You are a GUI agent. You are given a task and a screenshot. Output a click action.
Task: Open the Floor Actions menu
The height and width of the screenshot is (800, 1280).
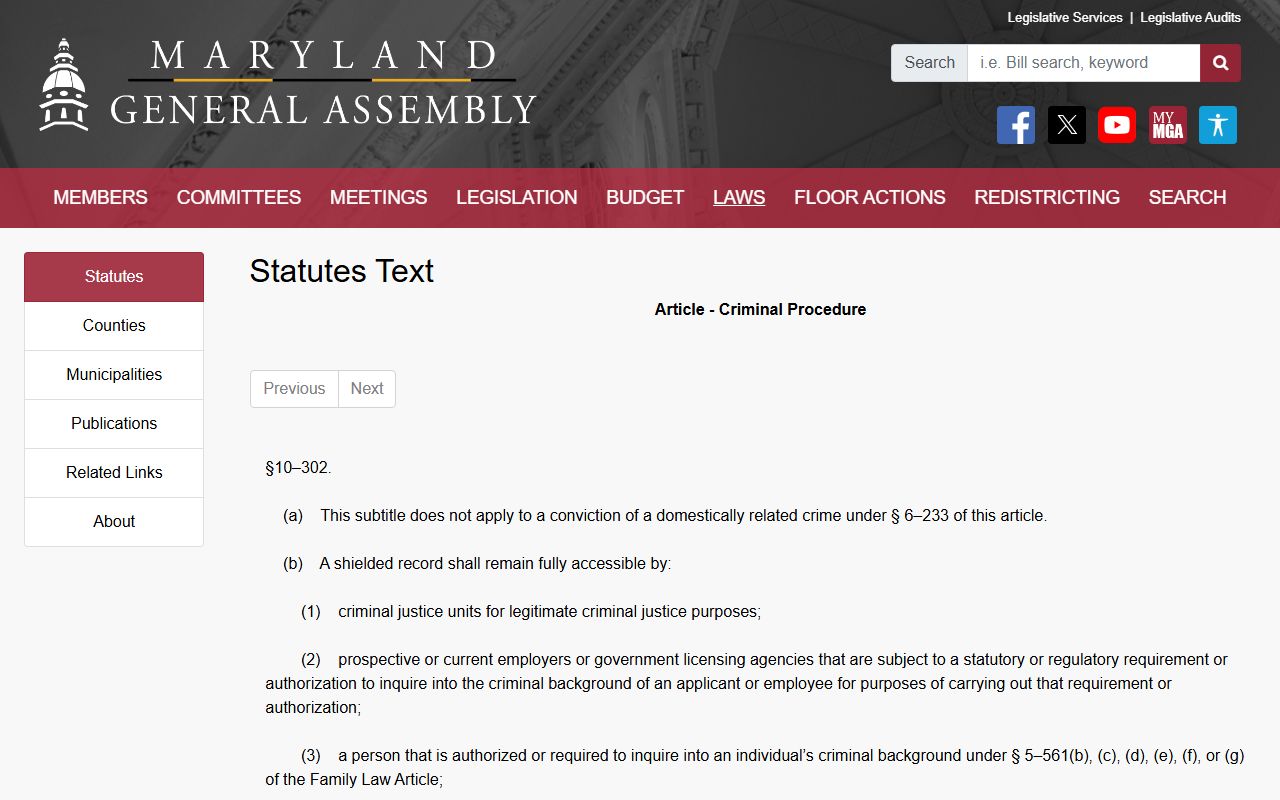point(870,198)
